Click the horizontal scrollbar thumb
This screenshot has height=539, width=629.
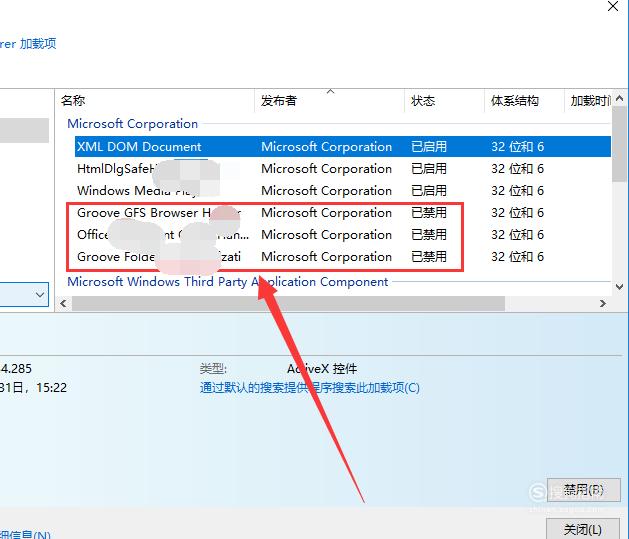(x=288, y=304)
